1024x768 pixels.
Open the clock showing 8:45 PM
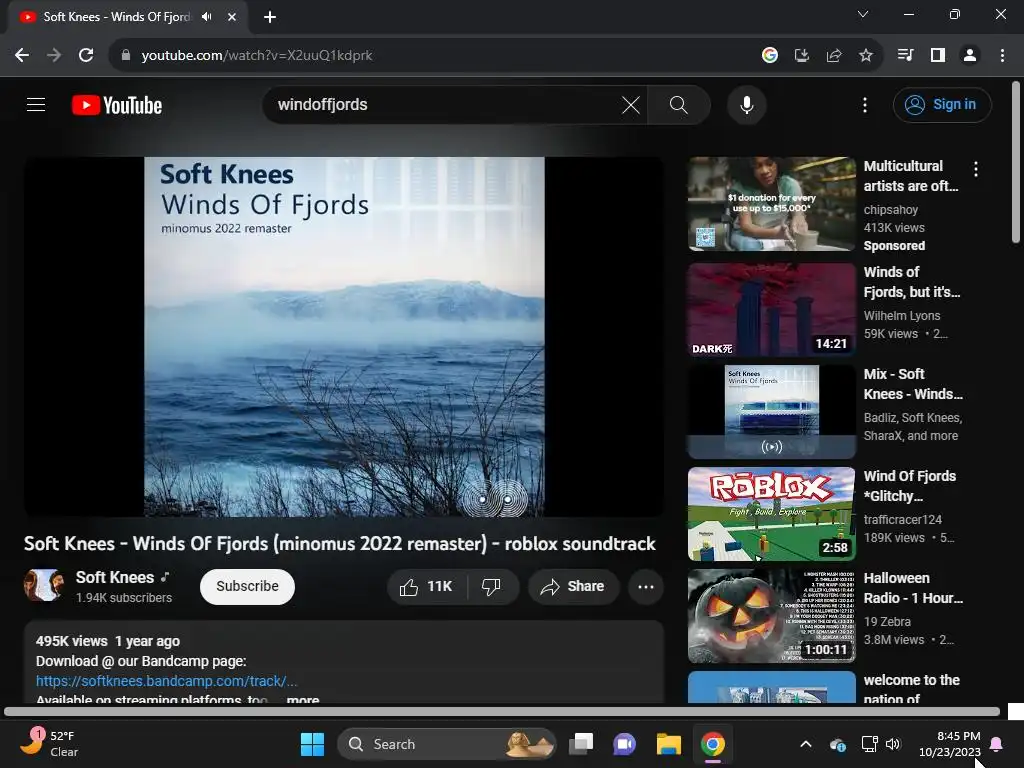pos(950,744)
